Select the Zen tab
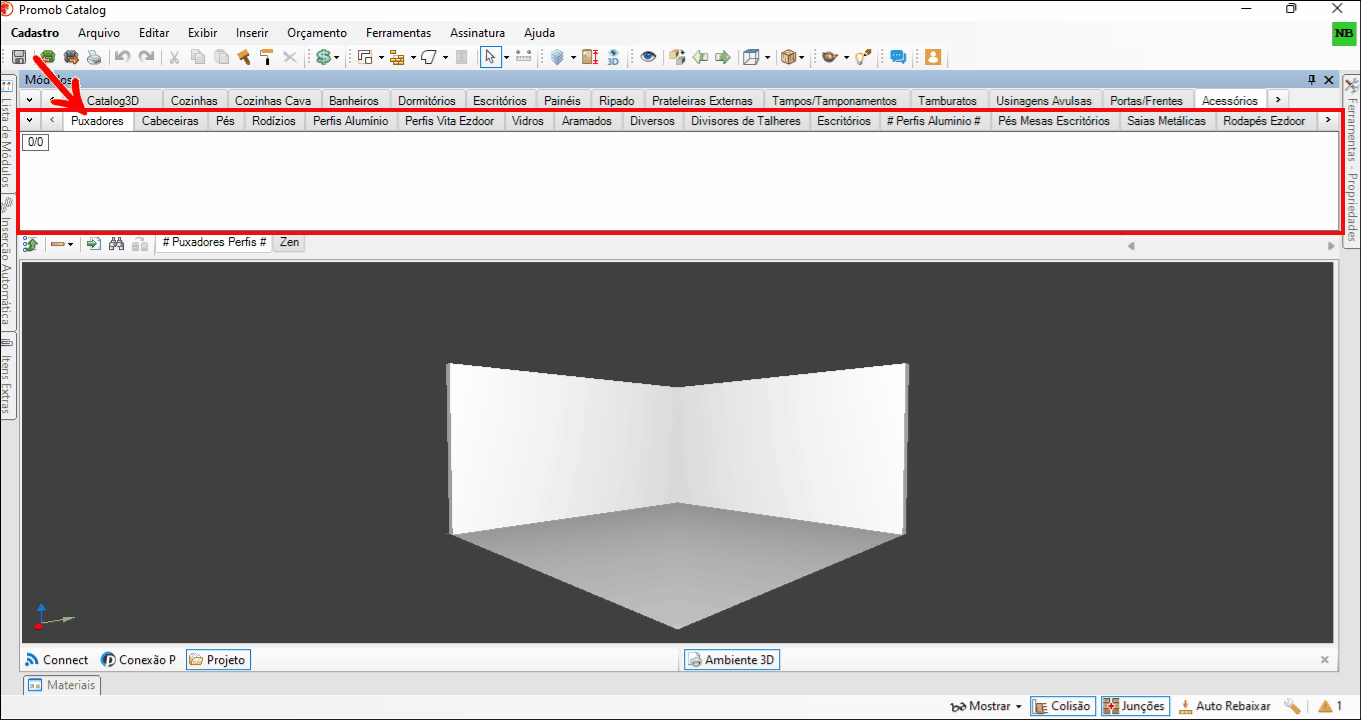This screenshot has width=1361, height=720. [289, 242]
